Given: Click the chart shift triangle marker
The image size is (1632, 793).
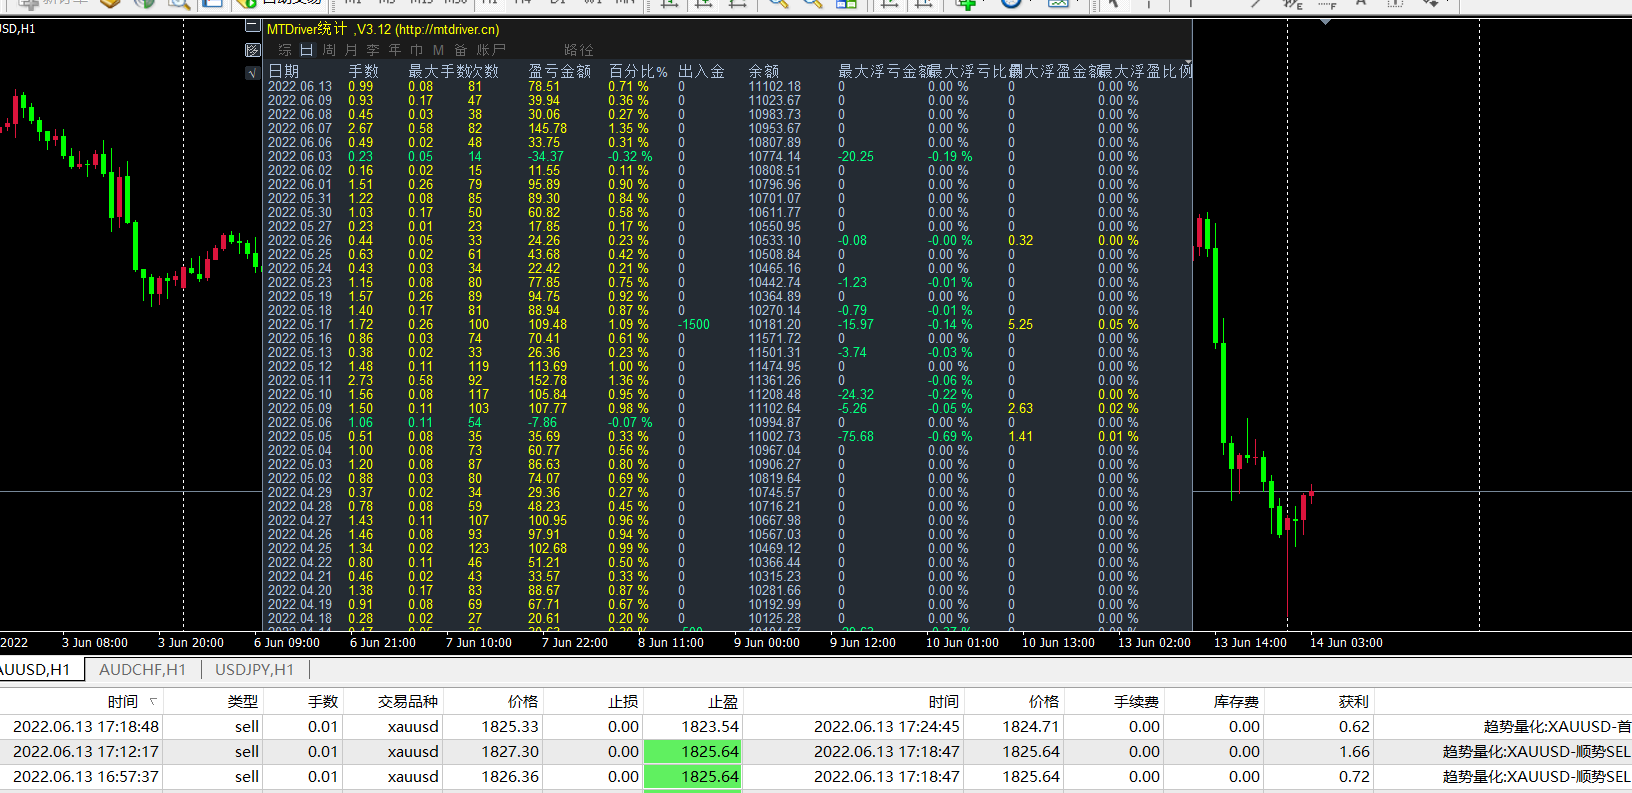Looking at the screenshot, I should coord(1326,22).
